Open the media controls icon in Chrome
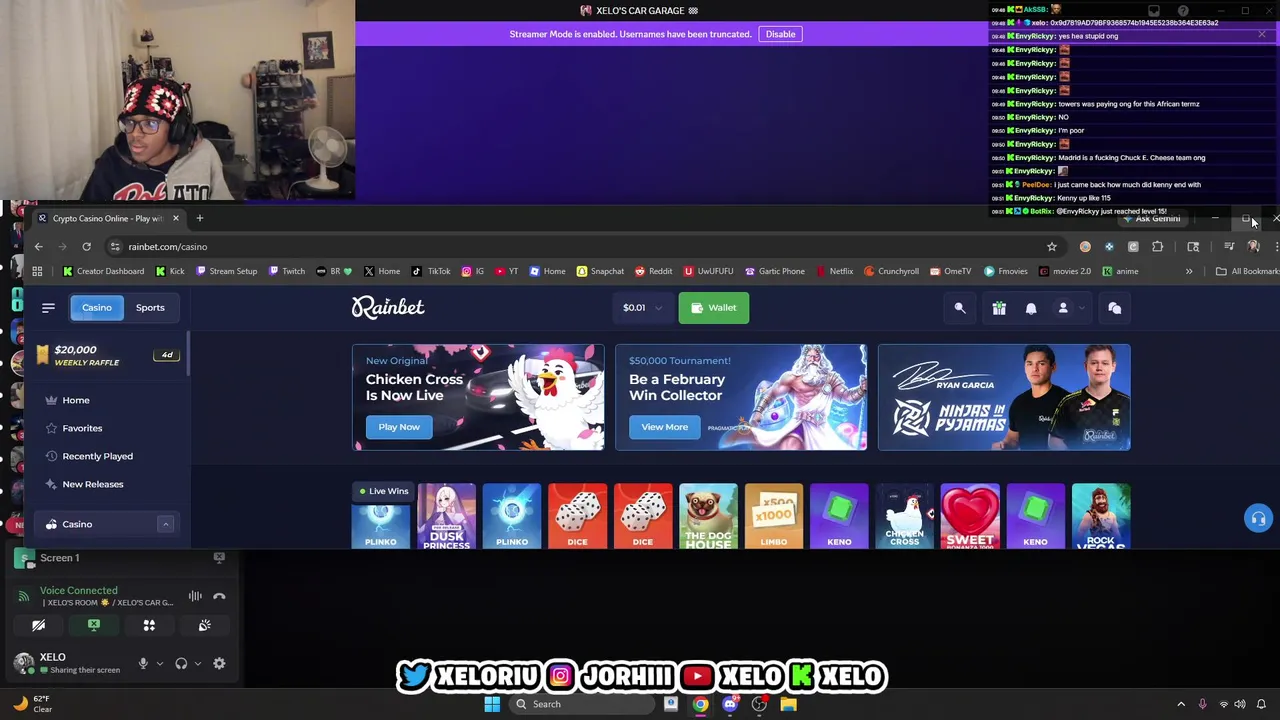Image resolution: width=1280 pixels, height=720 pixels. 1229,247
